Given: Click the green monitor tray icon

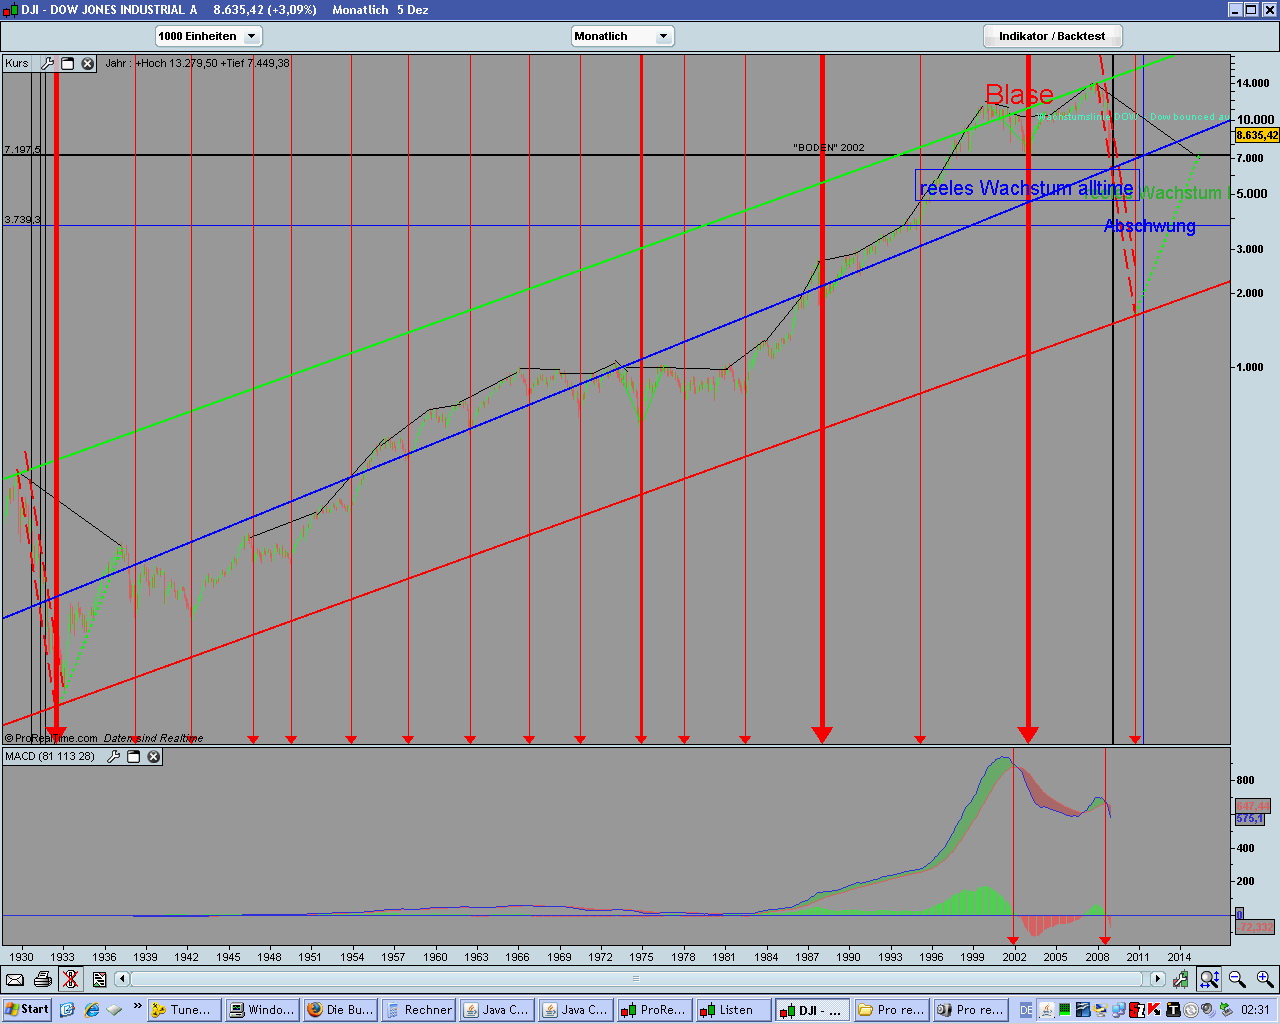Looking at the screenshot, I should (1065, 1010).
